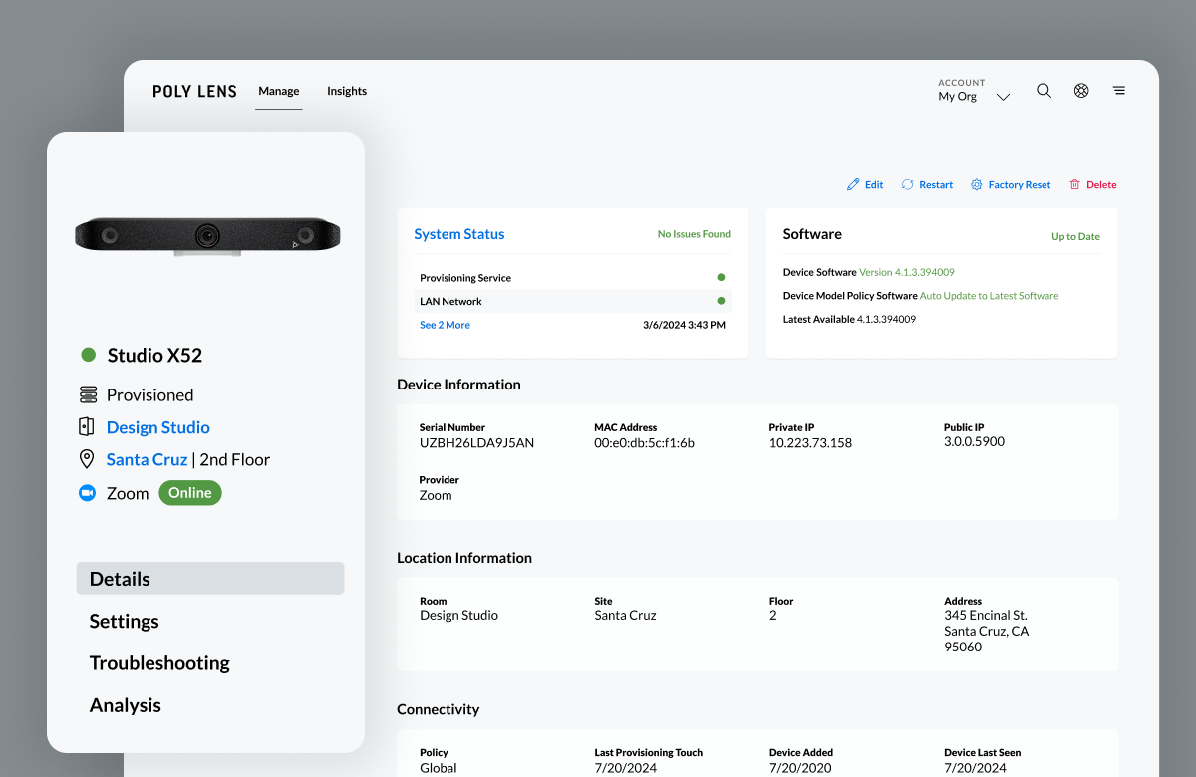Switch to the Insights tab
This screenshot has height=777, width=1196.
(x=347, y=91)
